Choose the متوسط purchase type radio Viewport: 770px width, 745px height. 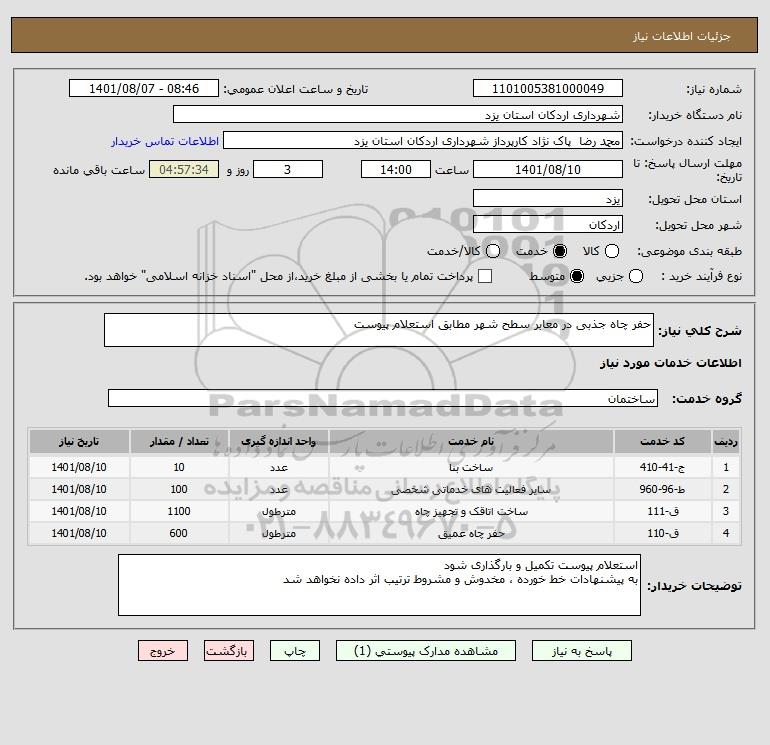tap(577, 276)
